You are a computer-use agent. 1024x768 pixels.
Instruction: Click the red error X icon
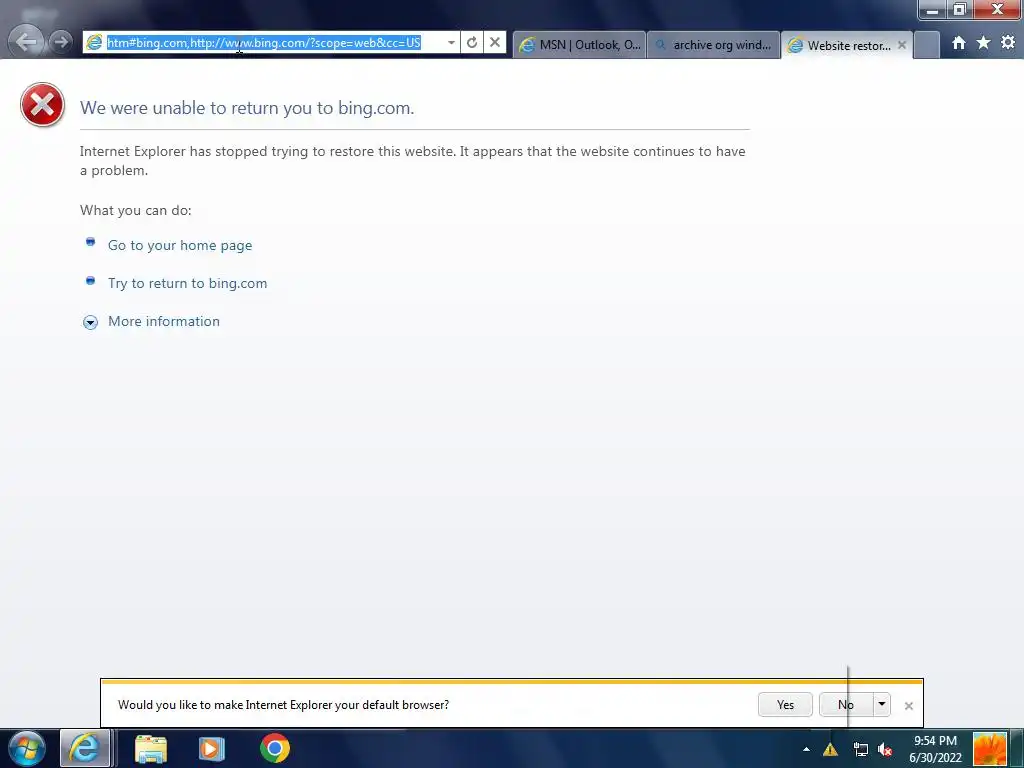[42, 104]
